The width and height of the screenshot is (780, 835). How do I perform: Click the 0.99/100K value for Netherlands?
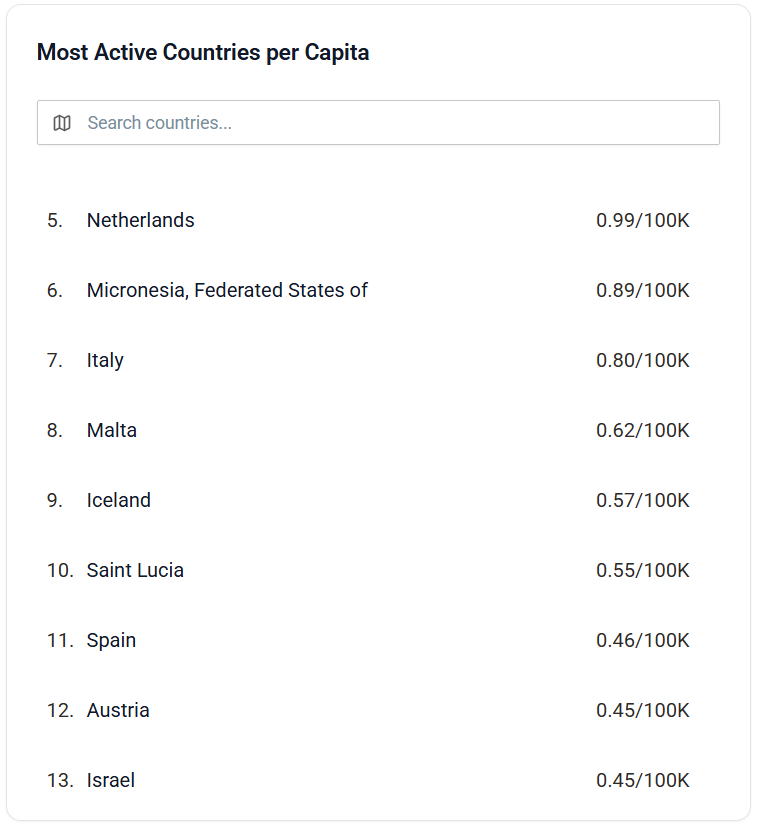point(642,220)
